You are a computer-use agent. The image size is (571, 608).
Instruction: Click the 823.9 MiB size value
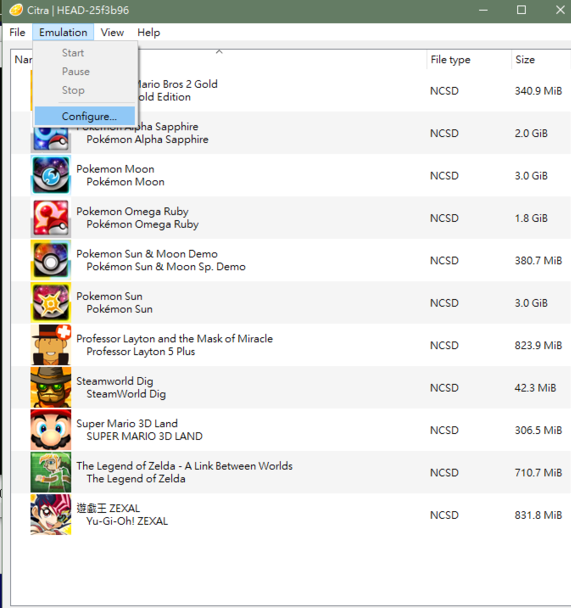(x=538, y=345)
